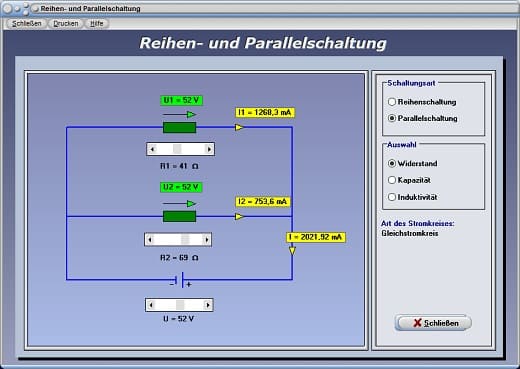Increase R2 with right scroll arrow
Viewport: 520px width, 369px height.
click(x=207, y=240)
